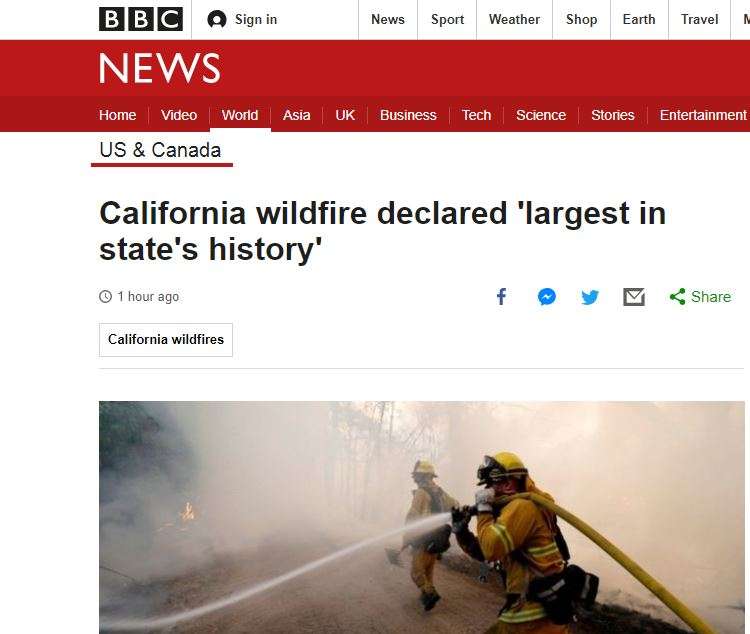Share via the Messenger icon
Screen dimensions: 750x634
click(x=547, y=297)
